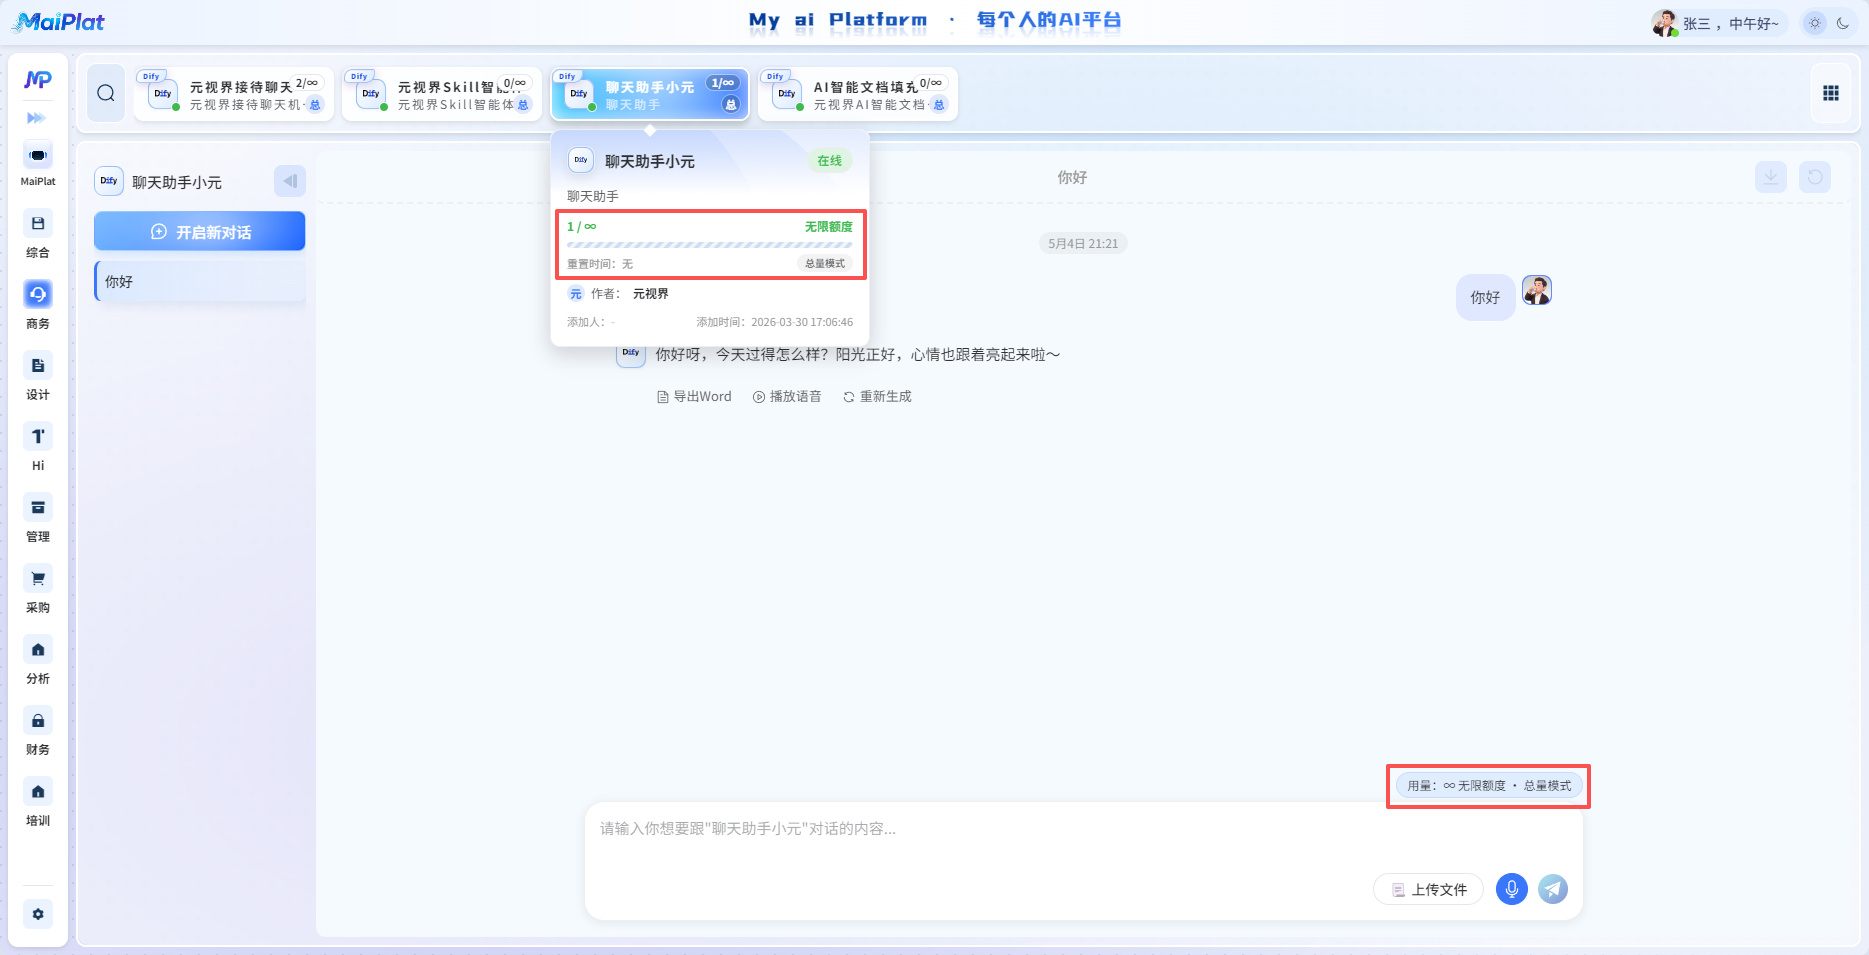This screenshot has width=1869, height=955.
Task: Open the MaiPlat sidebar item
Action: [38, 165]
